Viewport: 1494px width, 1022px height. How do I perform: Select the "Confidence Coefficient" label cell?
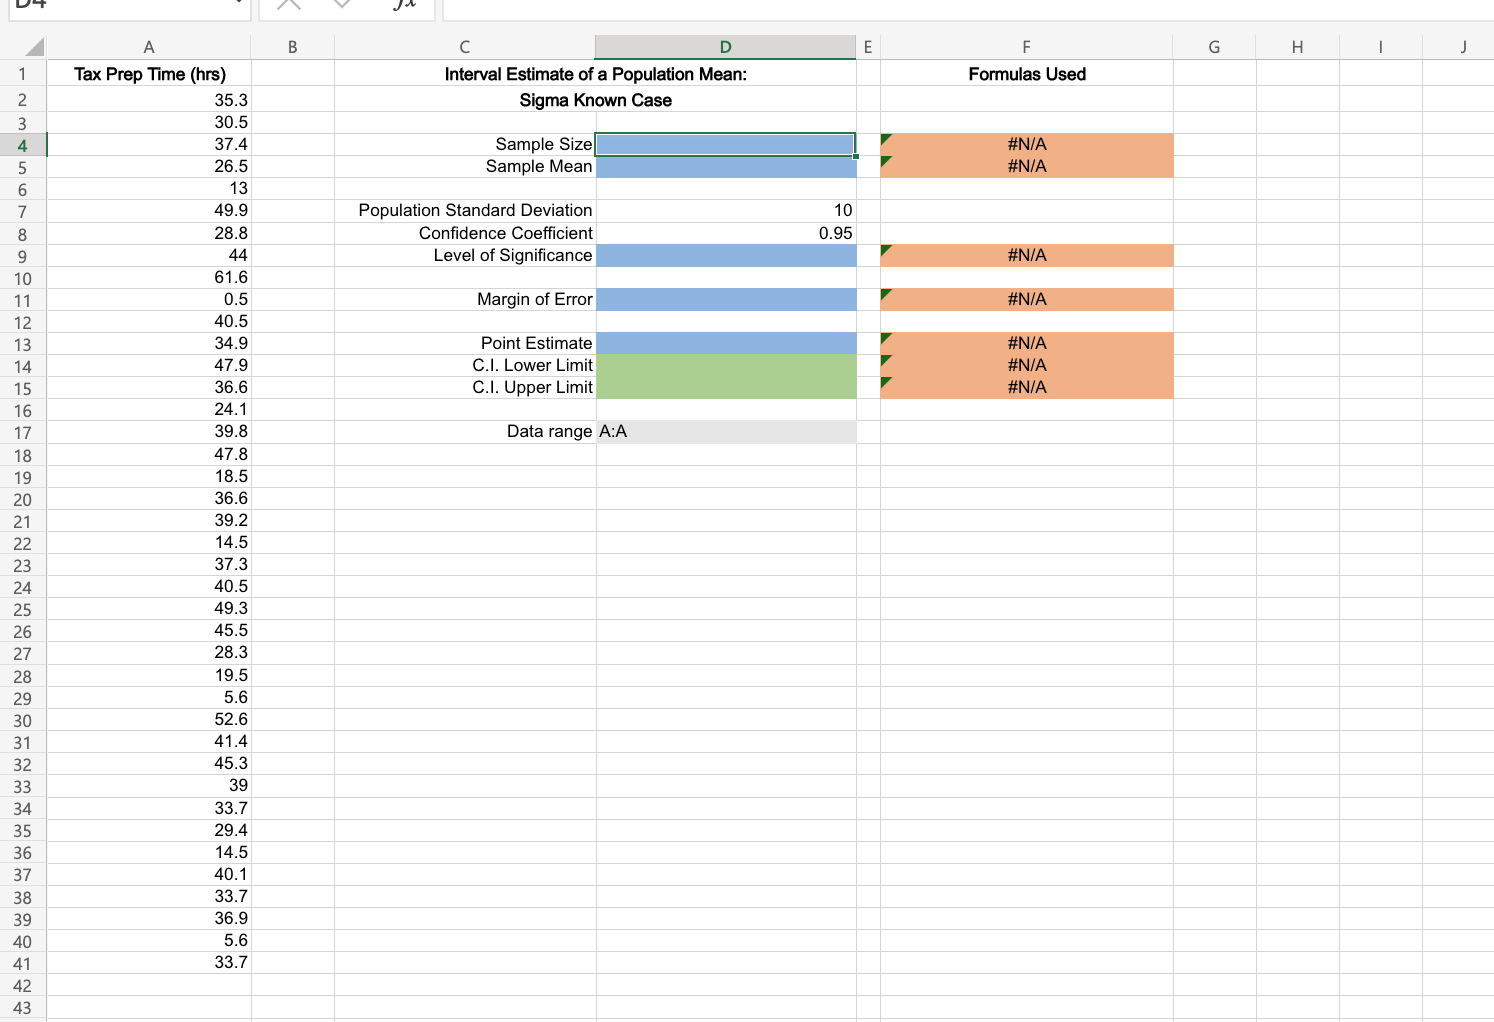click(x=465, y=233)
